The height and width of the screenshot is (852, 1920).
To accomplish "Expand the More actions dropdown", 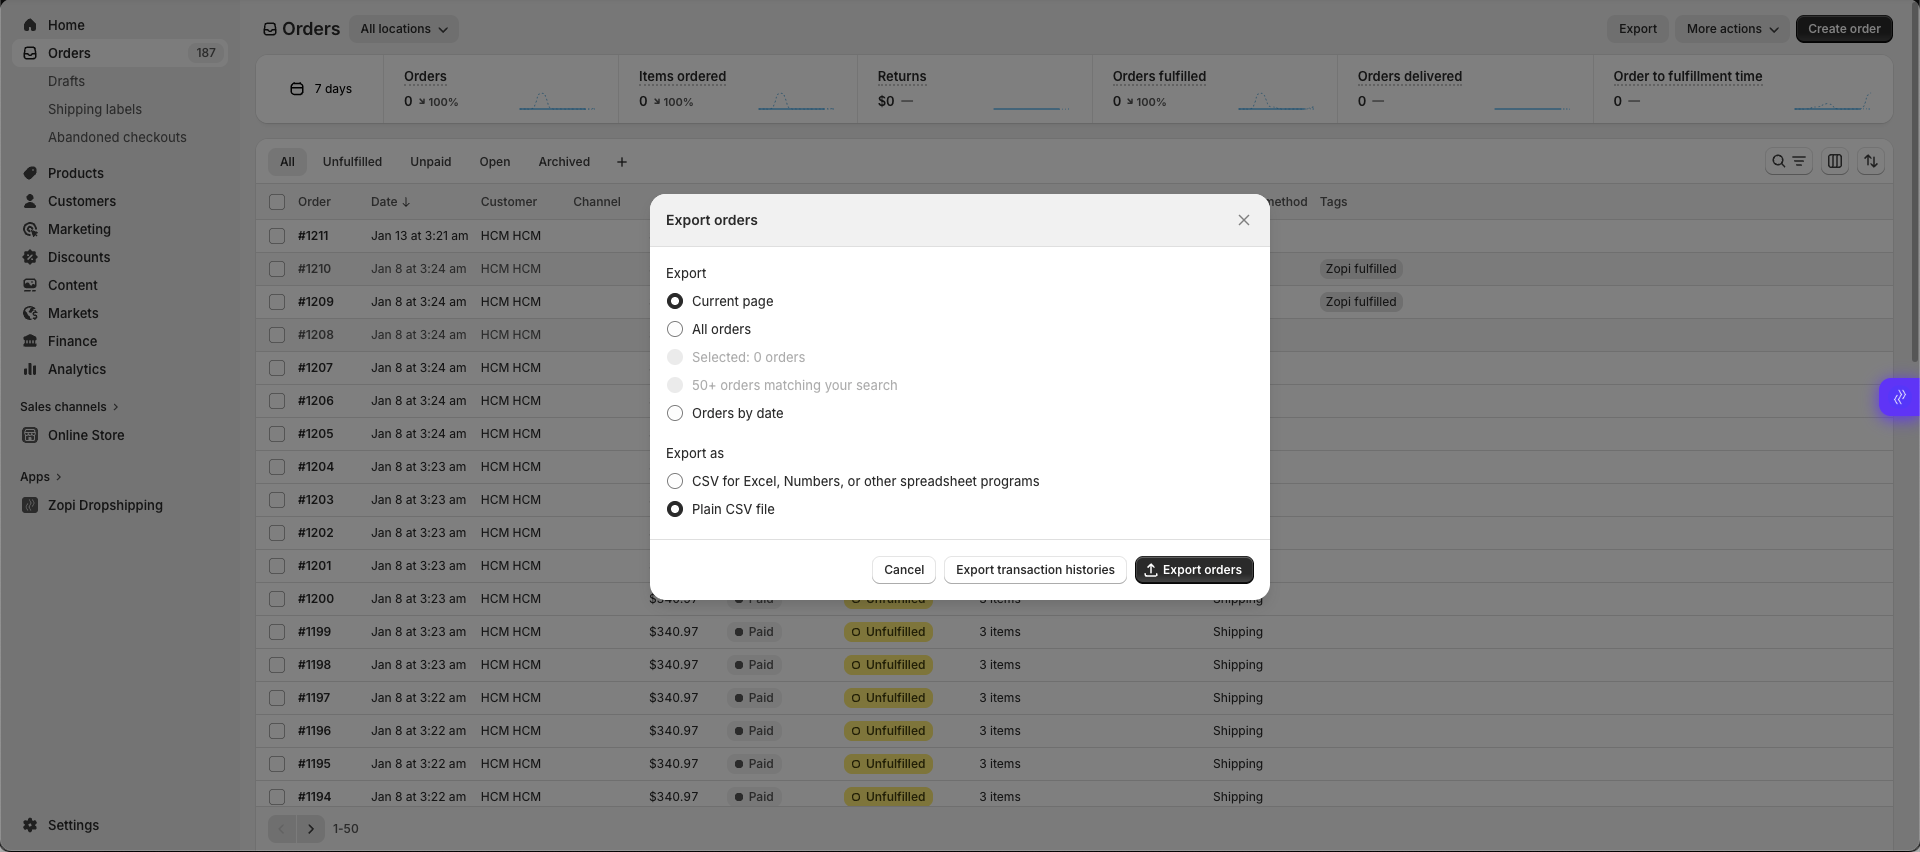I will coord(1731,29).
